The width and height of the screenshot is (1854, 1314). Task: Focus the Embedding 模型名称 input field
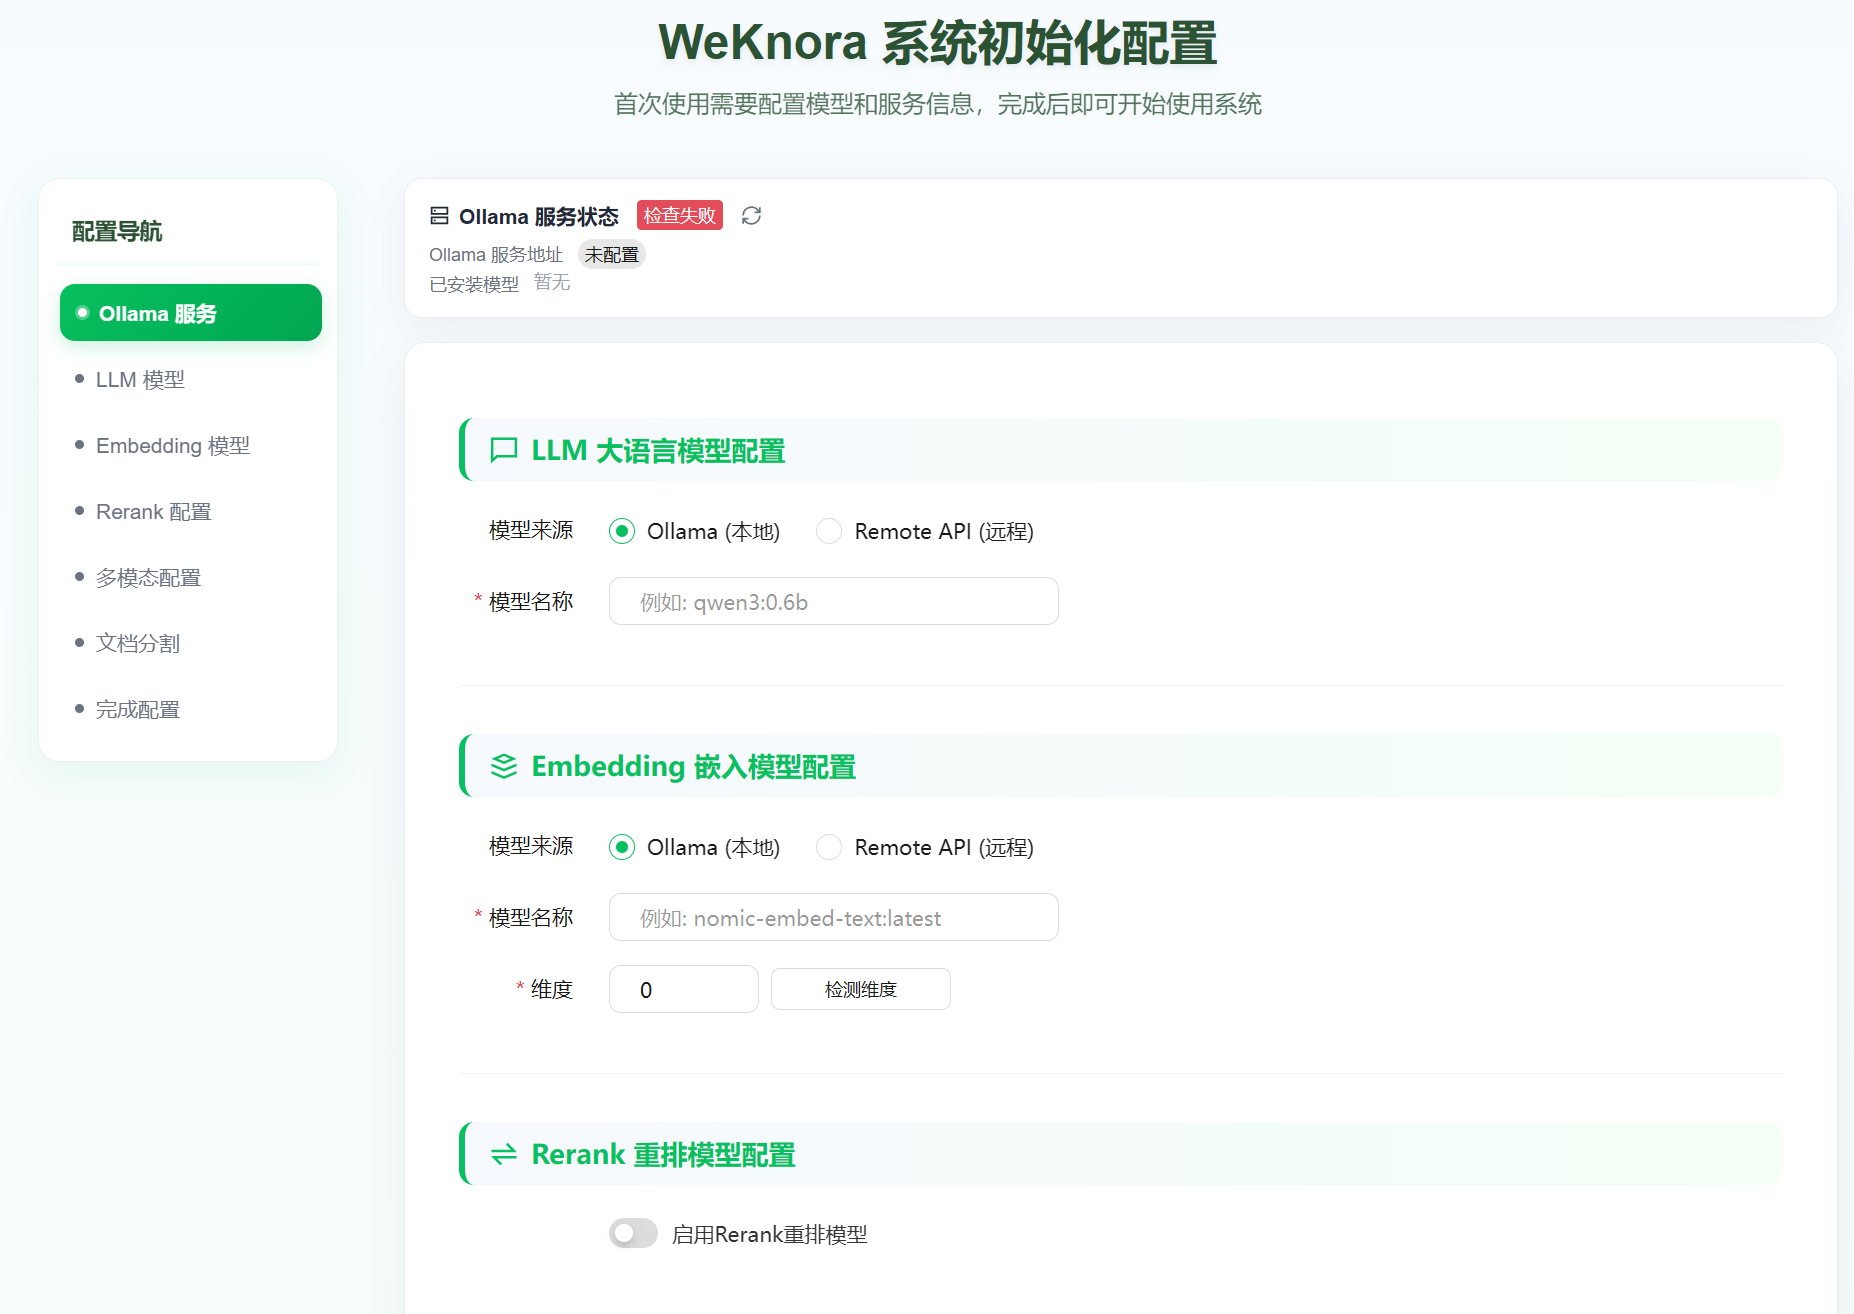click(x=834, y=918)
